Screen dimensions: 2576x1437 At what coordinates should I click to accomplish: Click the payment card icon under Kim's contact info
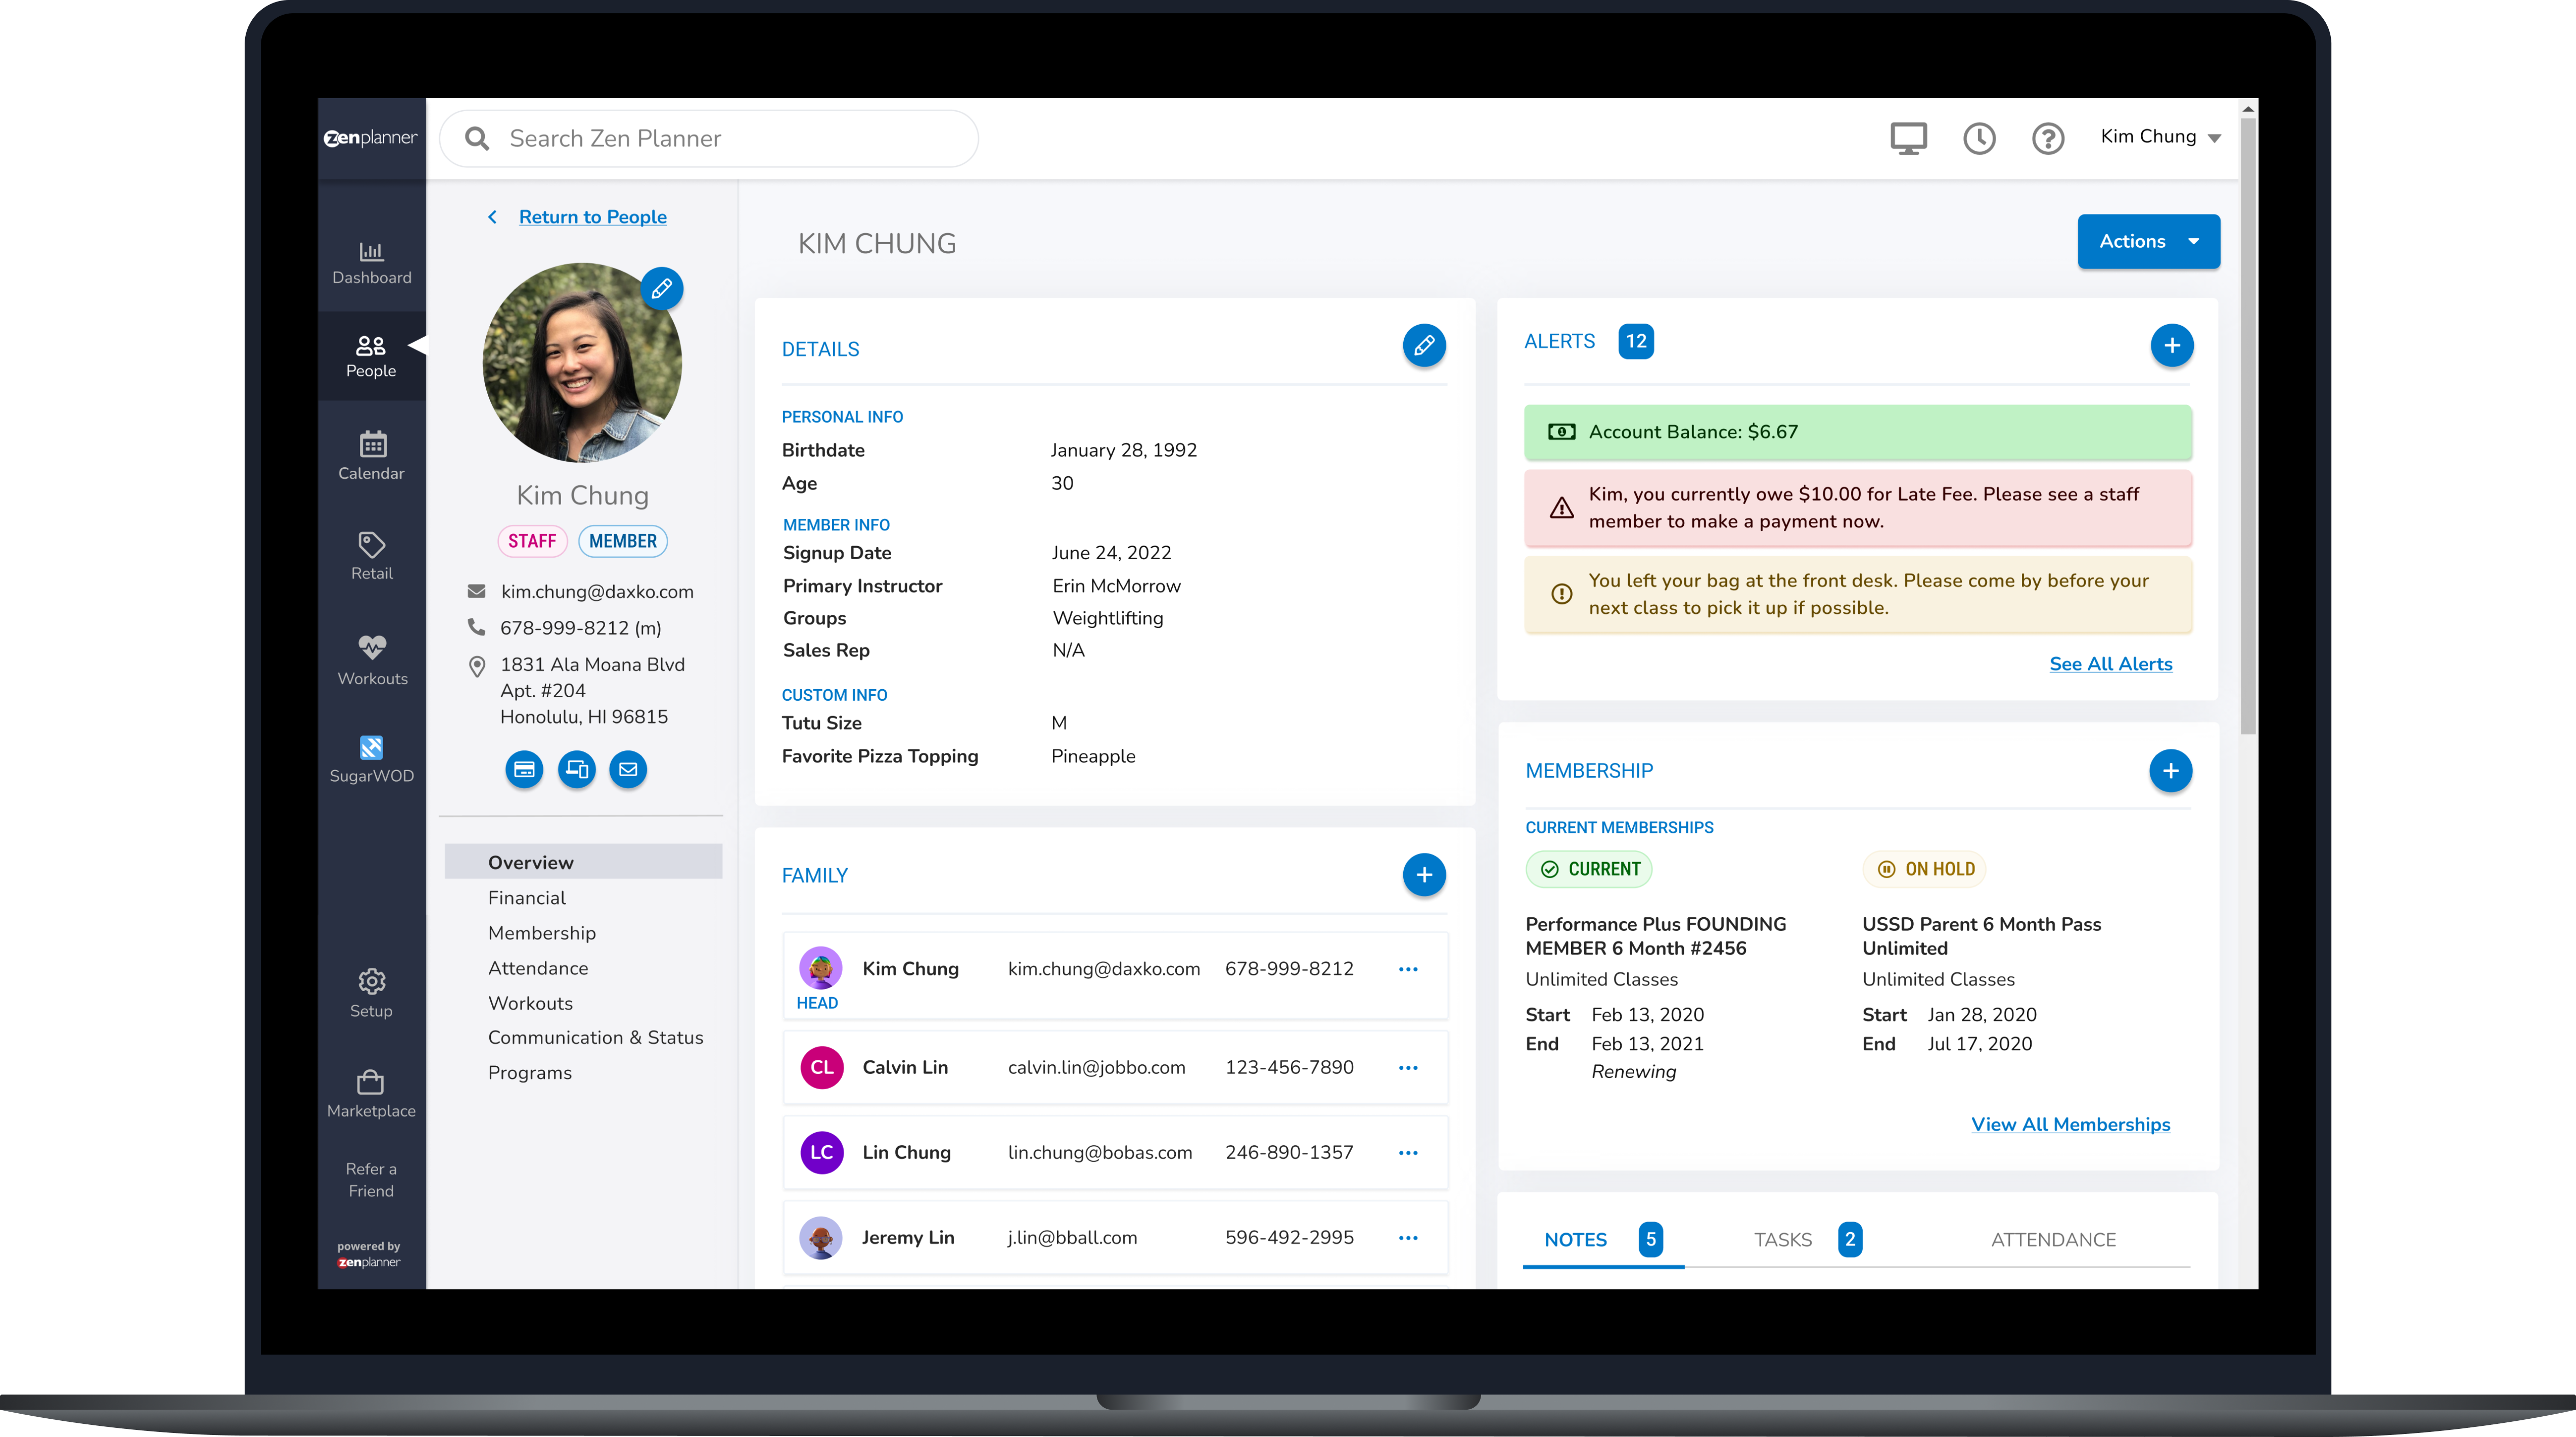(524, 769)
